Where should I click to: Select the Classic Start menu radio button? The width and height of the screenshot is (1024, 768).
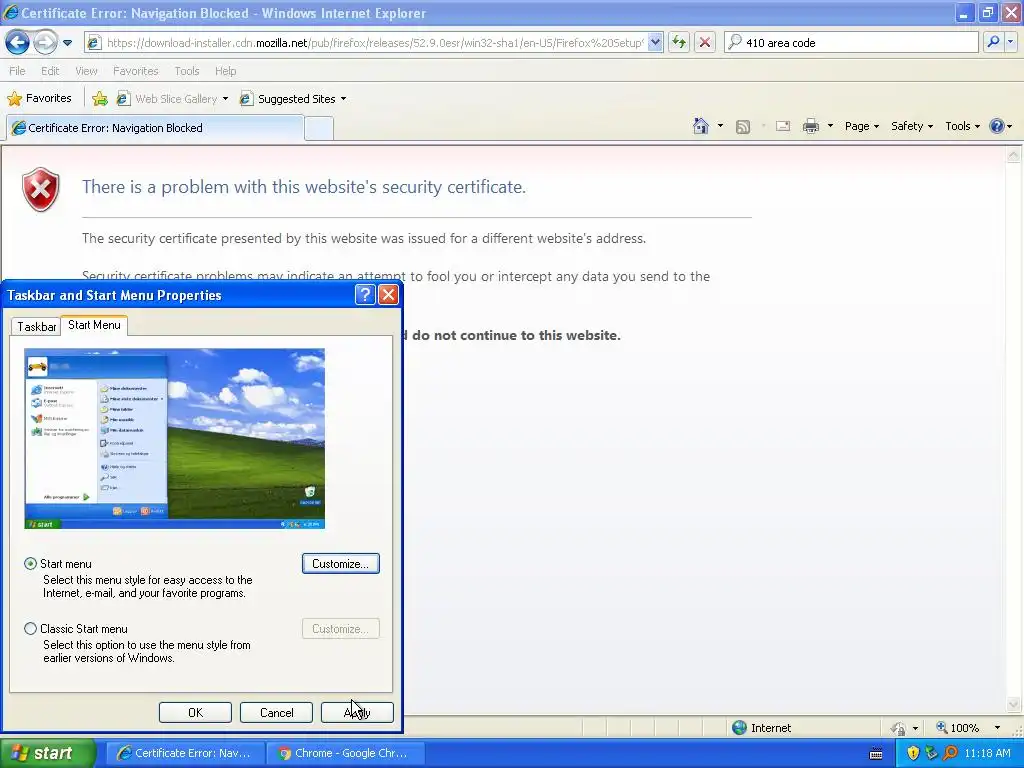pyautogui.click(x=30, y=628)
